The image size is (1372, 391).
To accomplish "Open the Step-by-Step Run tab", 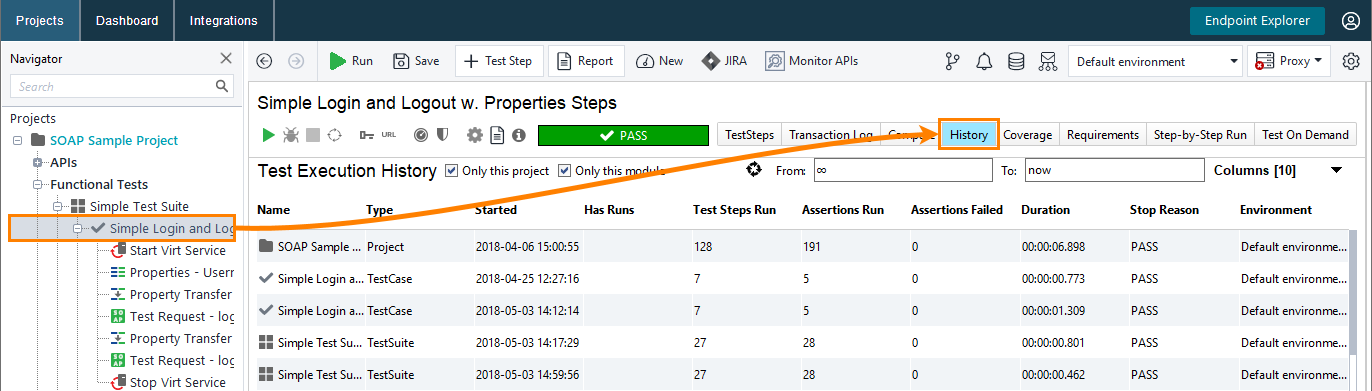I will click(1200, 134).
